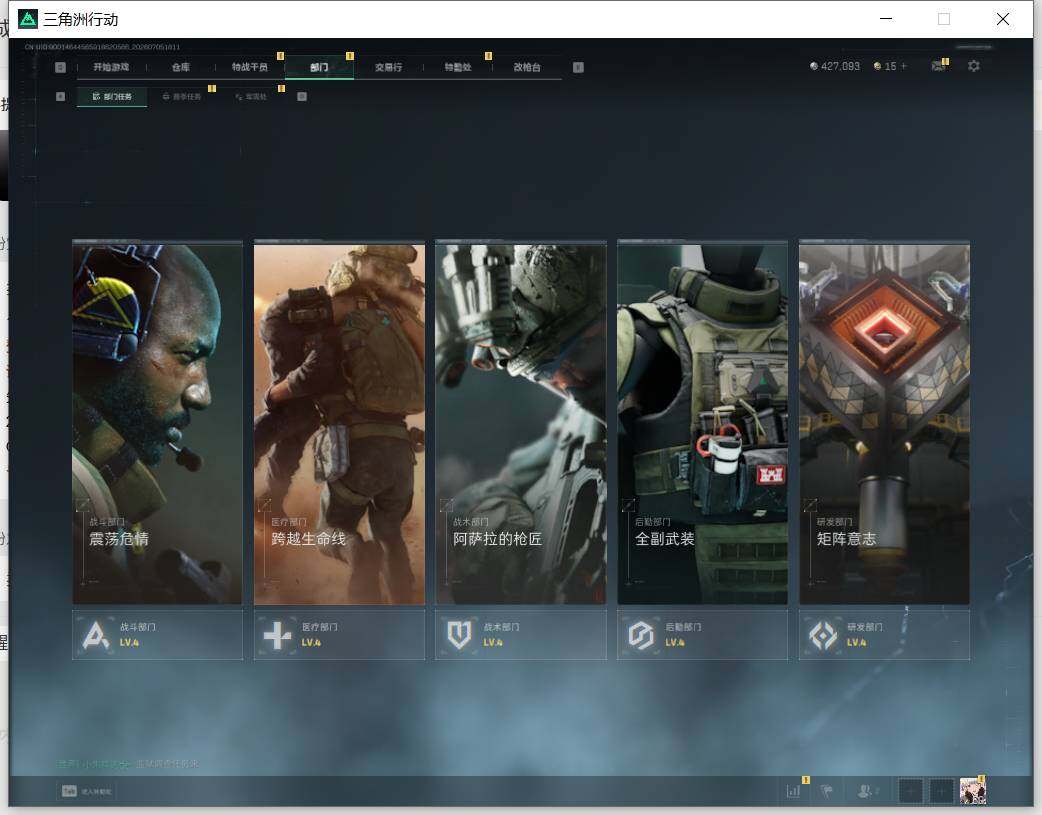The image size is (1042, 815).
Task: Click the flag icon in bottom bar
Action: 827,790
